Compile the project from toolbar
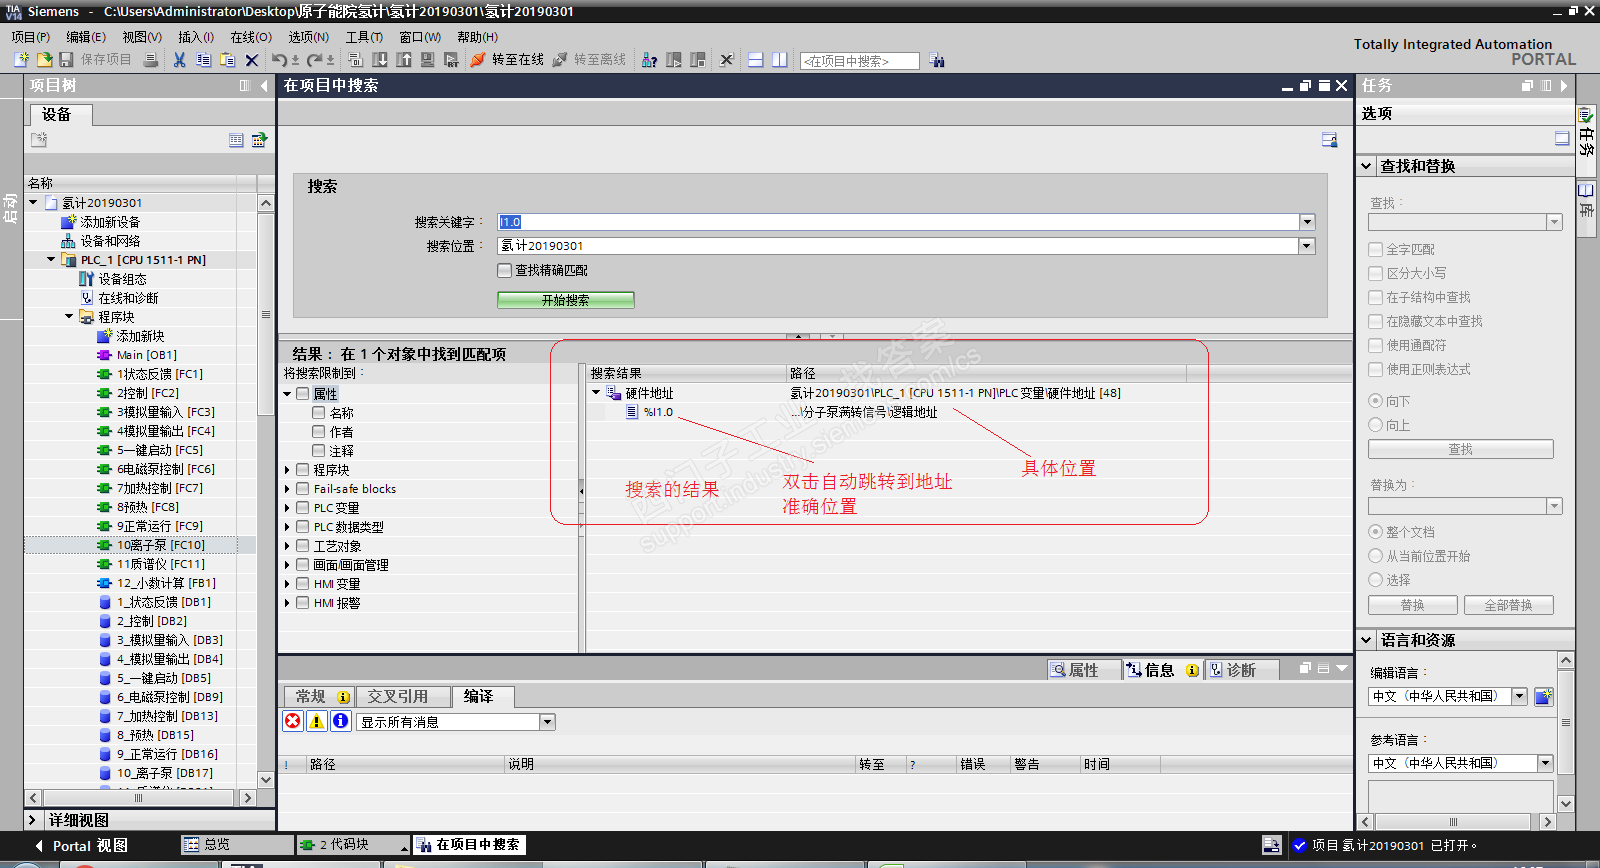This screenshot has width=1600, height=868. pos(355,60)
